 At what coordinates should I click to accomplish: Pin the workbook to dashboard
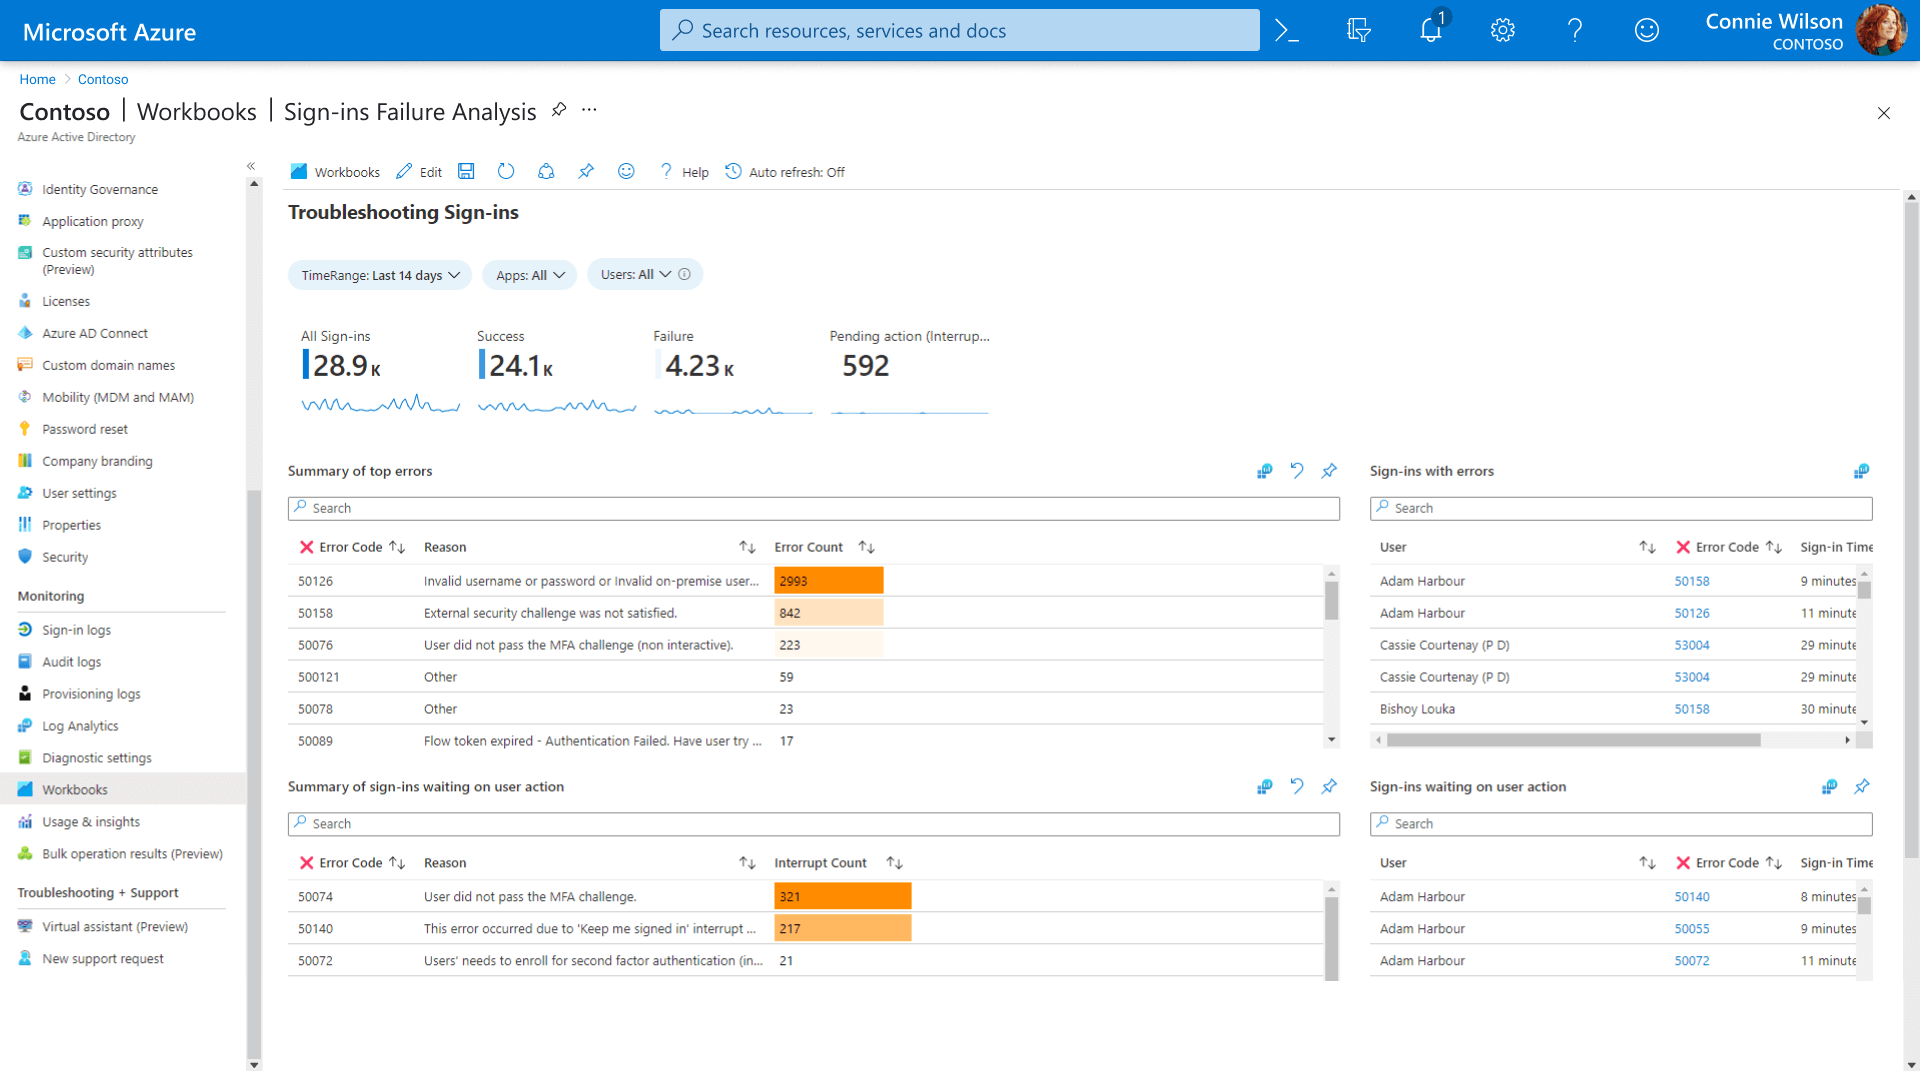[586, 171]
